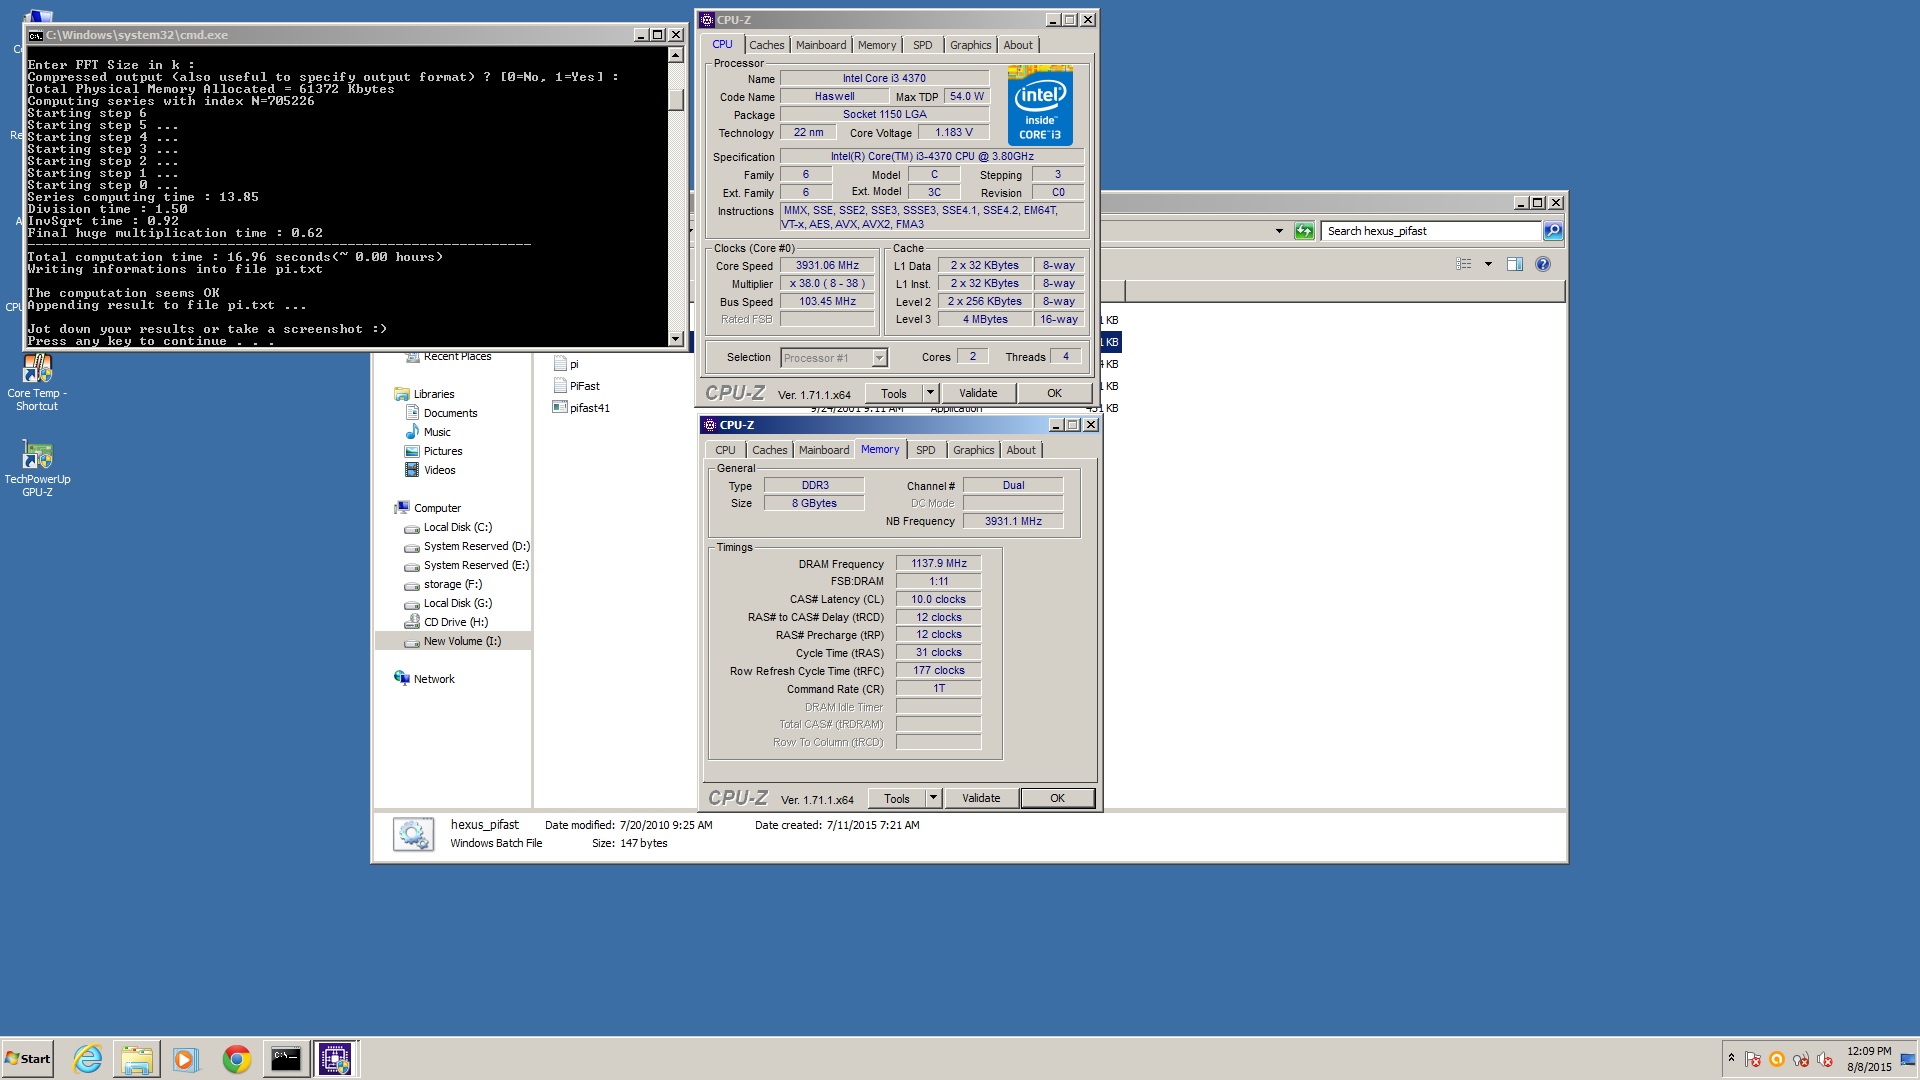Click Tools button in lower CPU-Z window
1920x1080 pixels.
click(x=897, y=798)
